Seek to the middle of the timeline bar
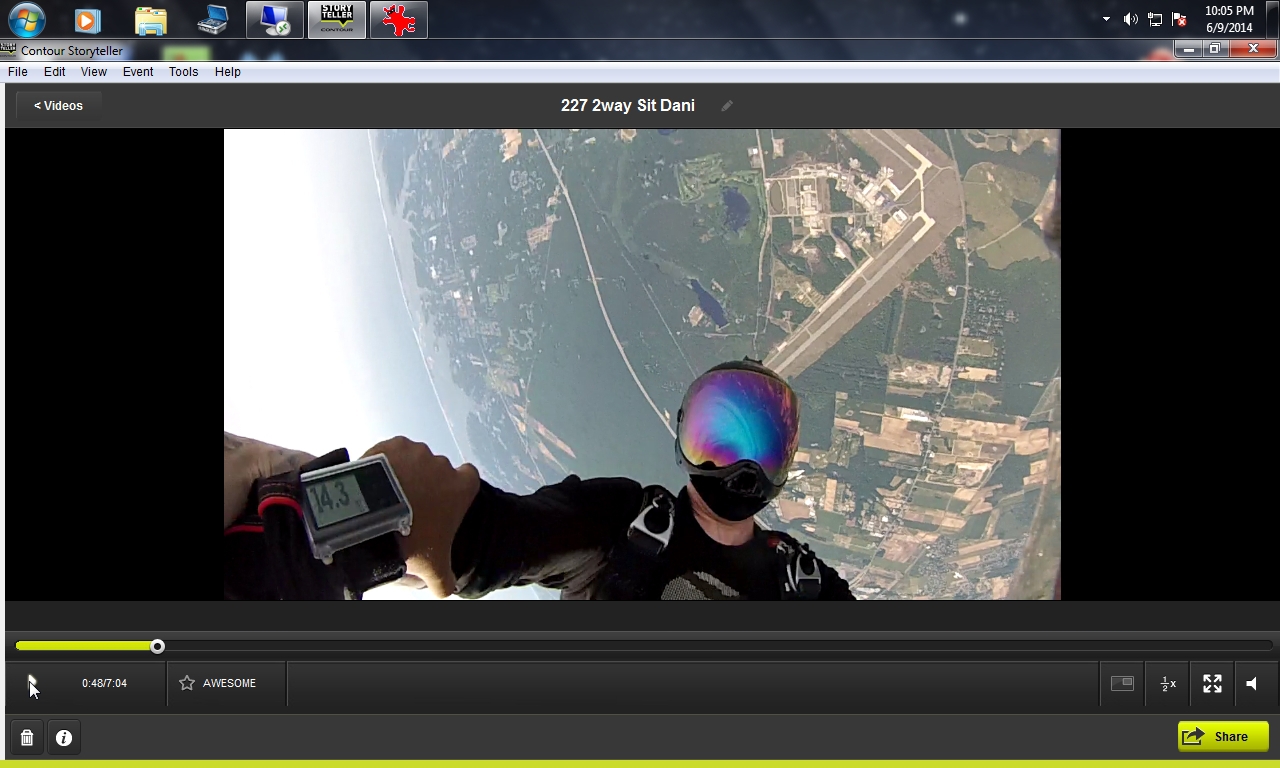This screenshot has height=768, width=1280. coord(644,647)
